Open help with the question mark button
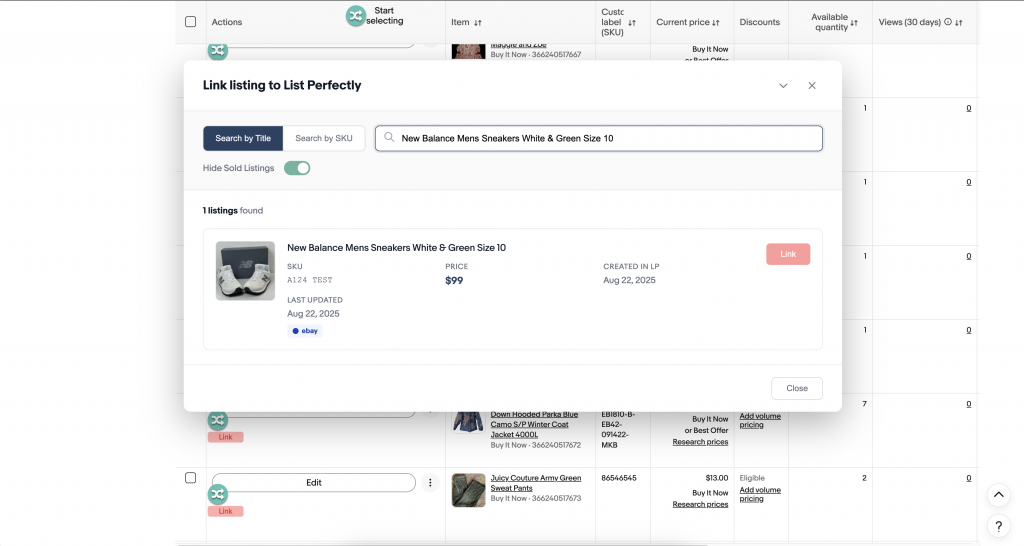The width and height of the screenshot is (1024, 546). (x=999, y=526)
